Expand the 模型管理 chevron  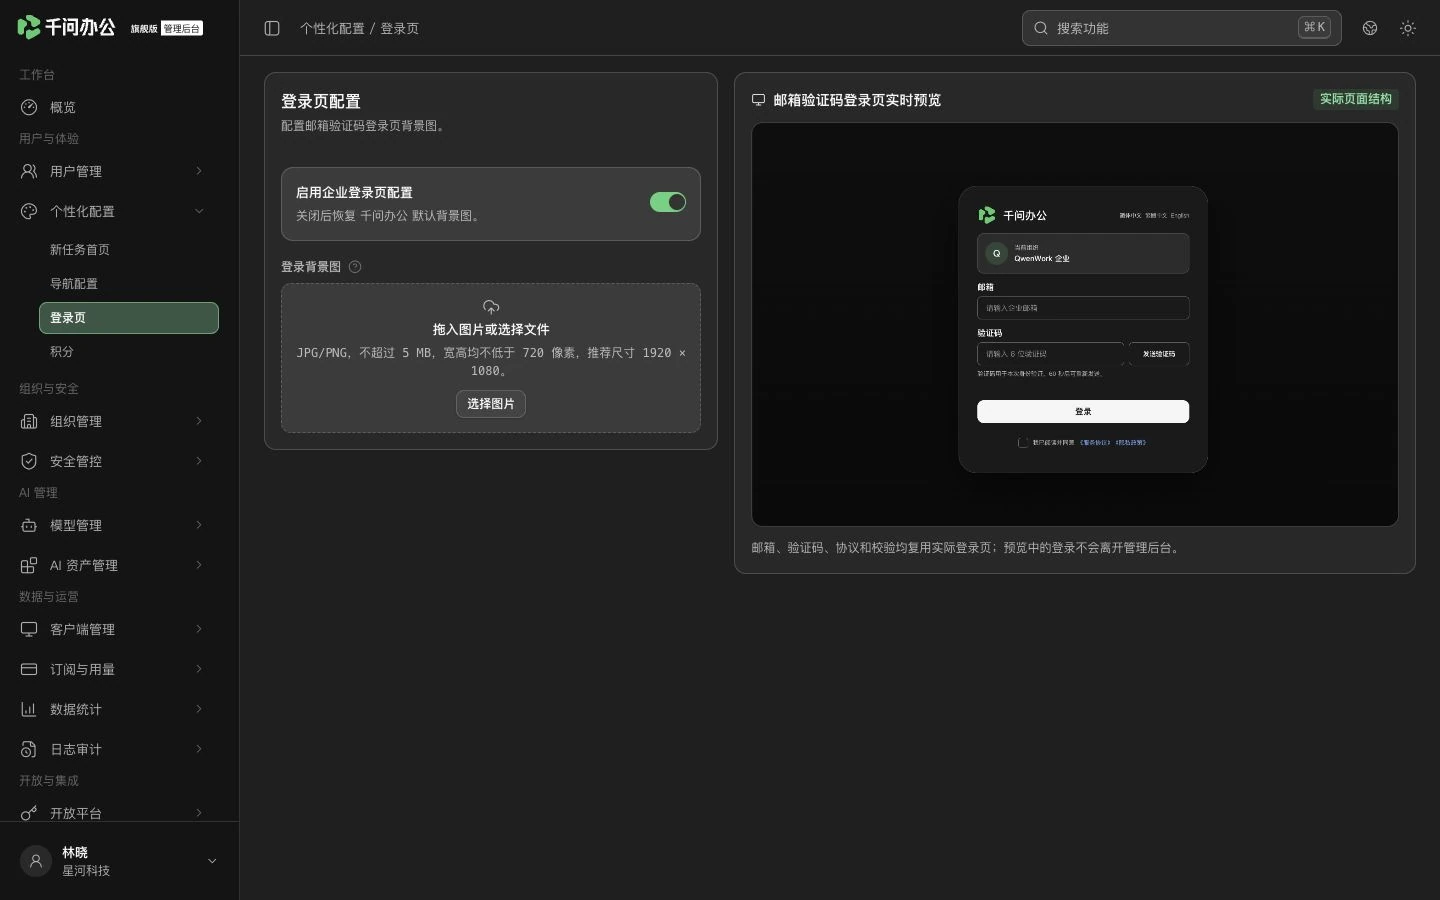coord(199,525)
